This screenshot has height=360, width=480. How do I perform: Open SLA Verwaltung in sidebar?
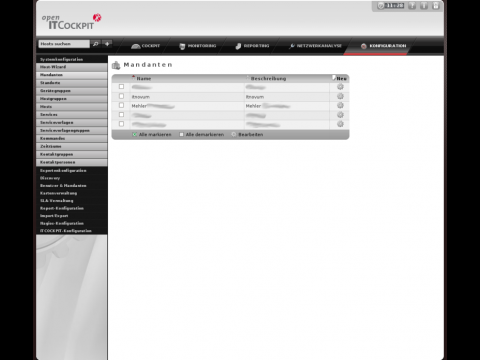tap(56, 201)
